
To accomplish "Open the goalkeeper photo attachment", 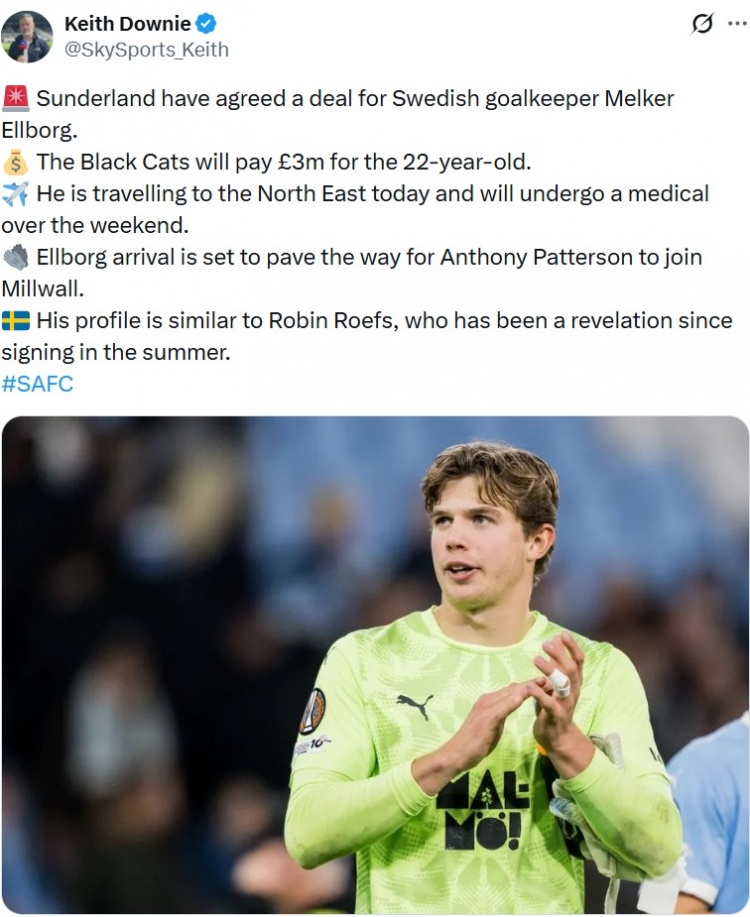I will click(375, 665).
